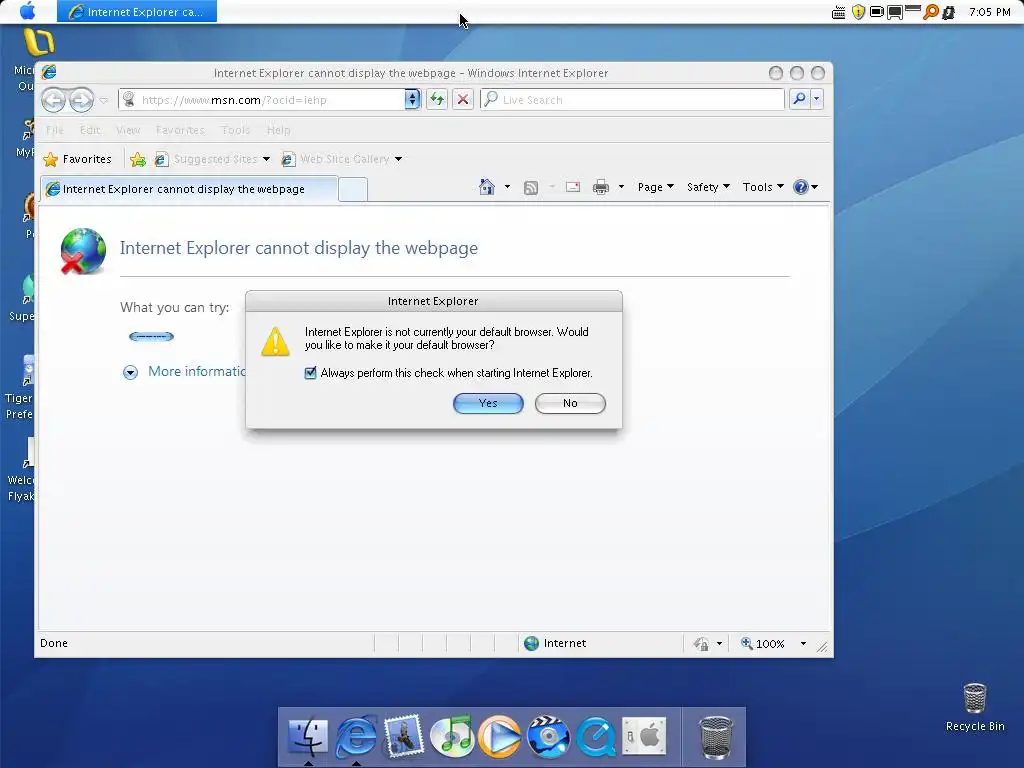Open the File menu
The width and height of the screenshot is (1024, 768).
(55, 130)
